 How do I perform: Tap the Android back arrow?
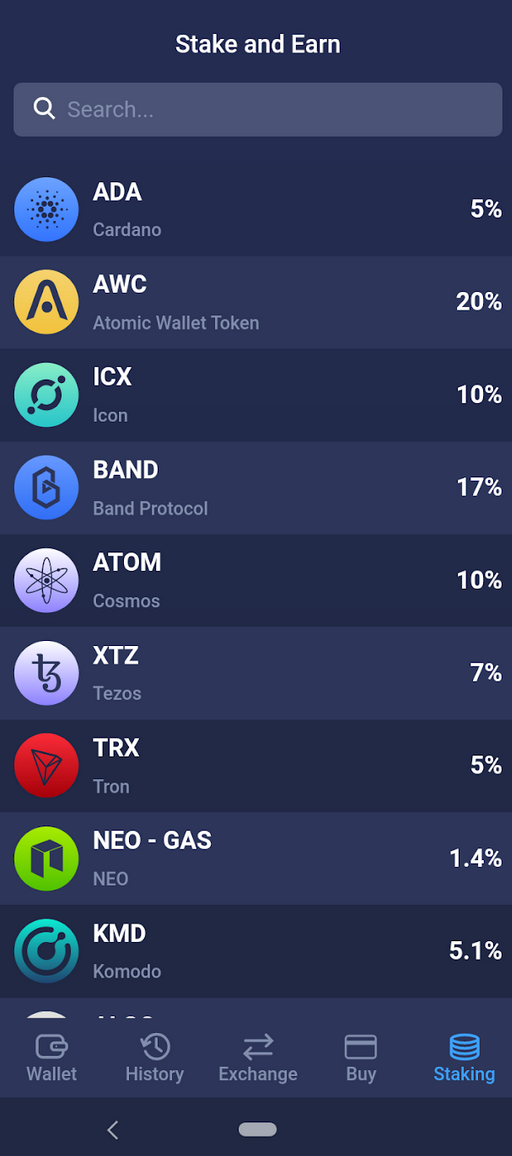(113, 1129)
